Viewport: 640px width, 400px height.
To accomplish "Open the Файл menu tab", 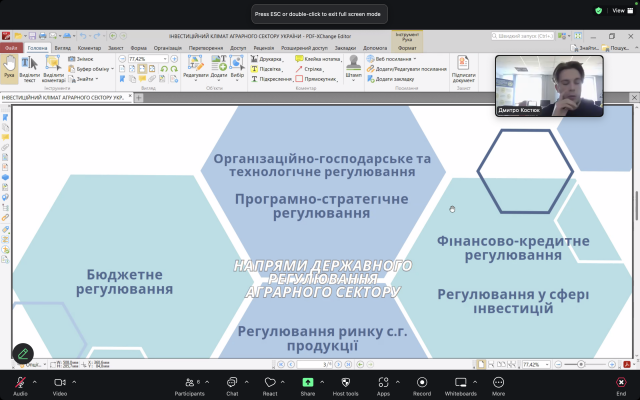I will (12, 47).
